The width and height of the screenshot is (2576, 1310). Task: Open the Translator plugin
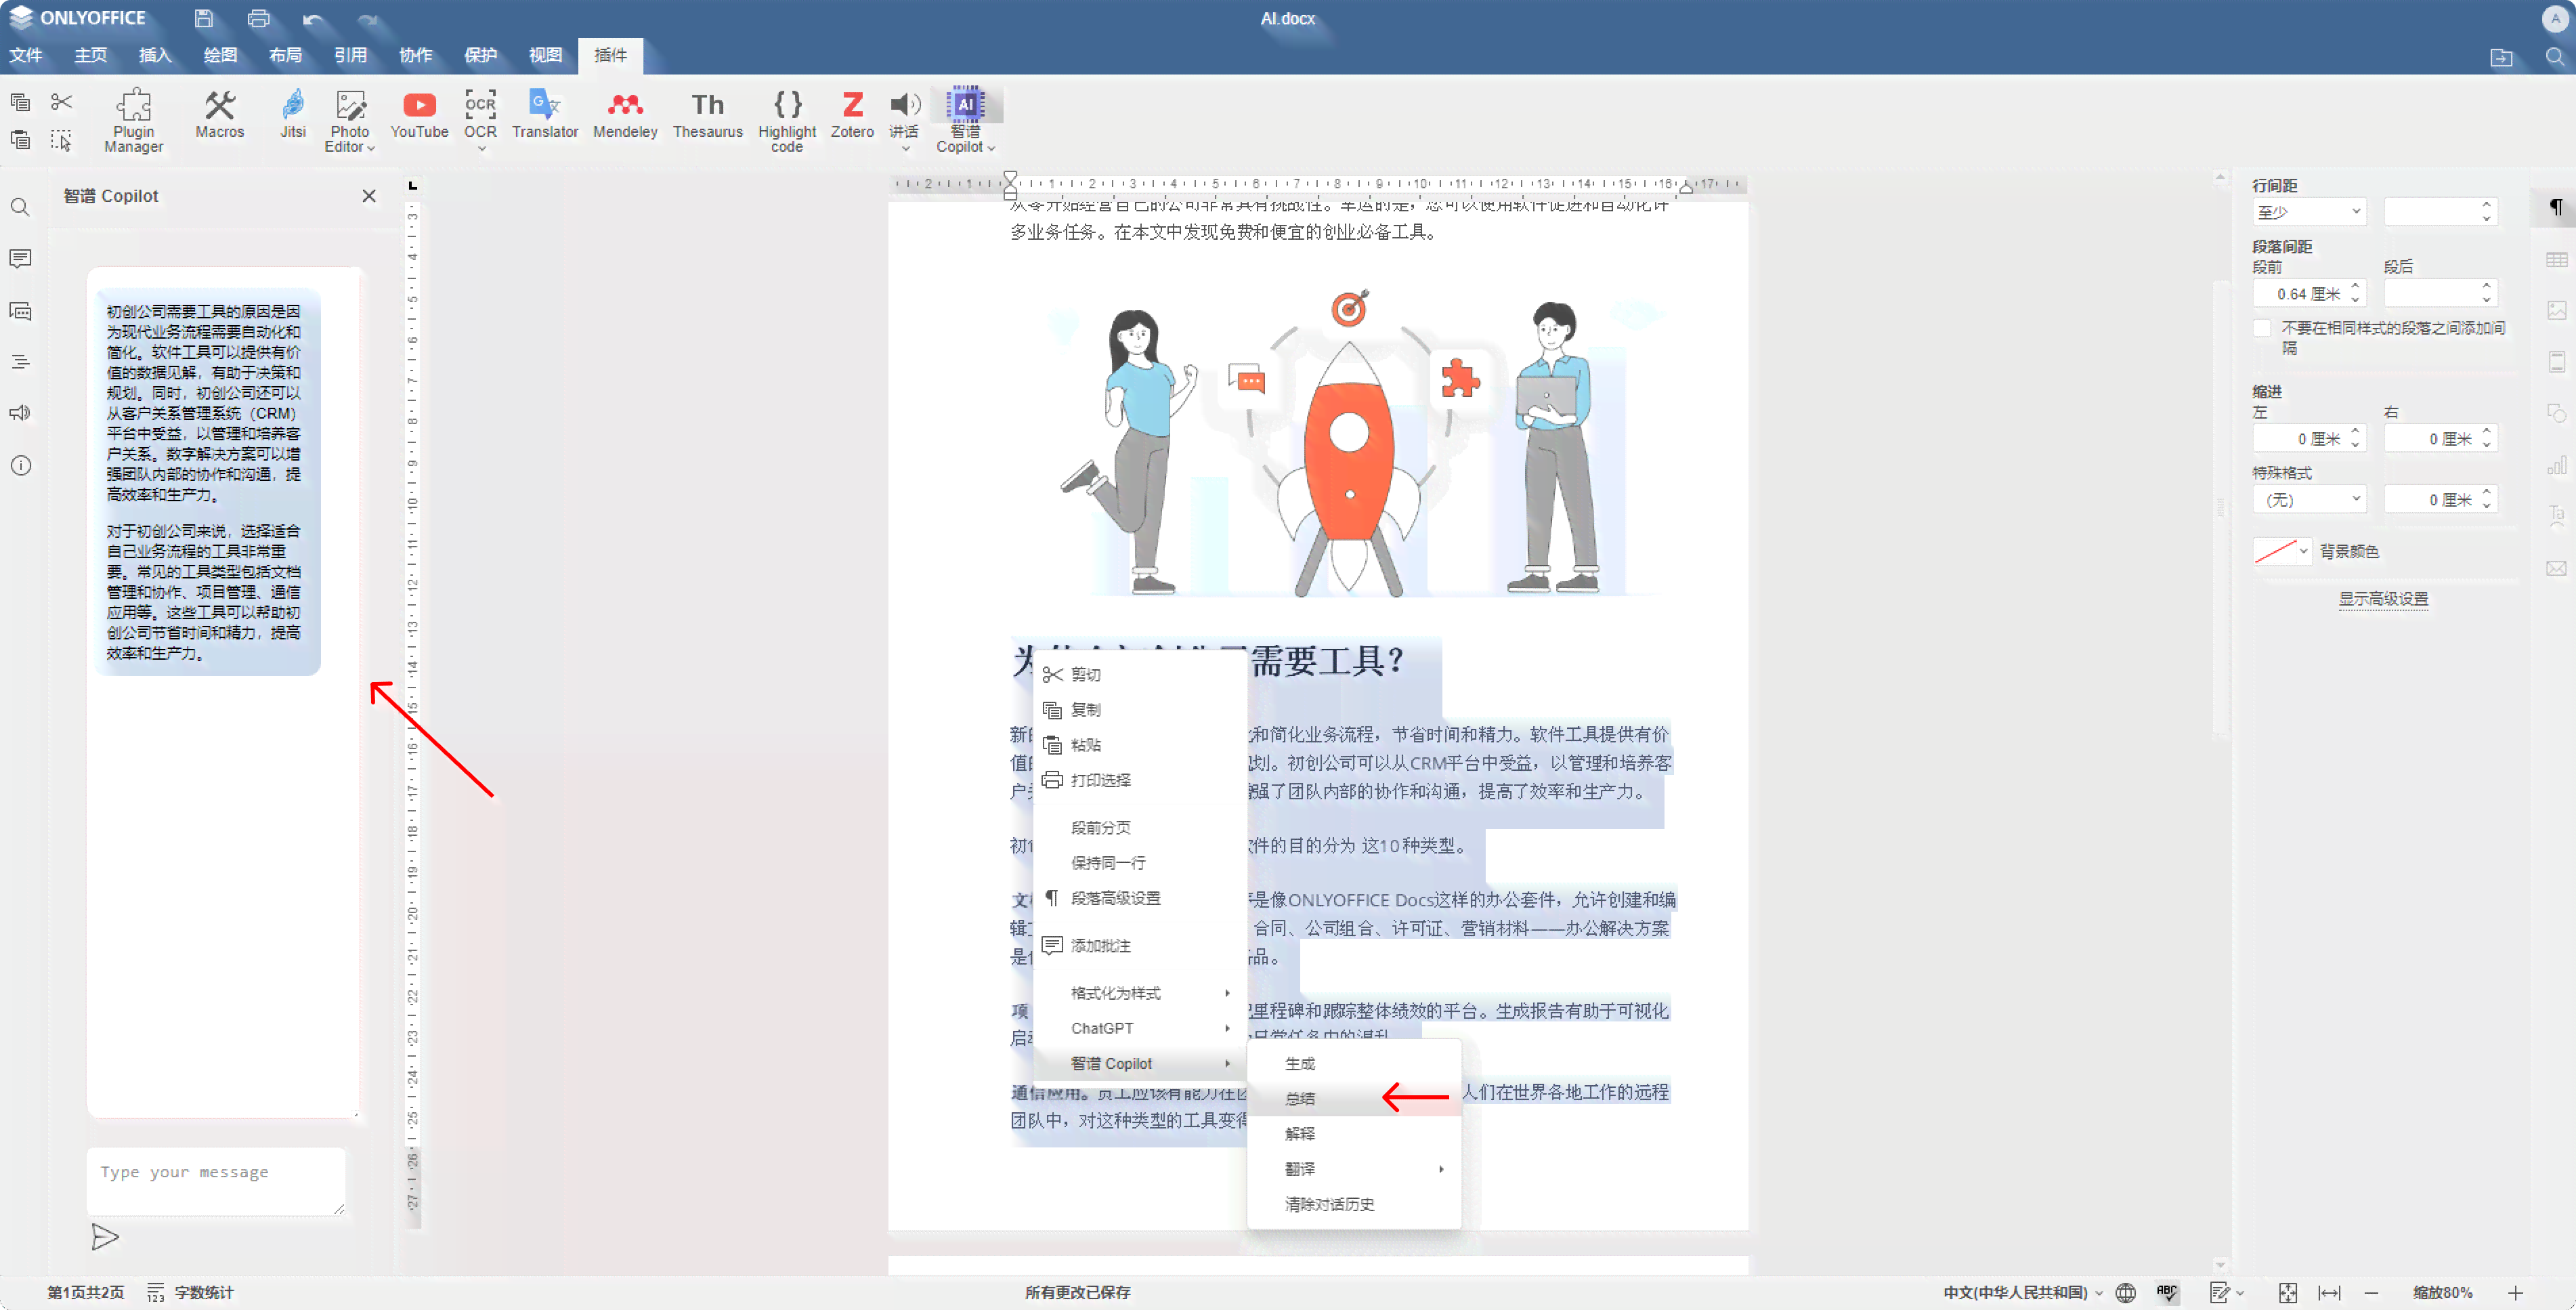pyautogui.click(x=545, y=113)
